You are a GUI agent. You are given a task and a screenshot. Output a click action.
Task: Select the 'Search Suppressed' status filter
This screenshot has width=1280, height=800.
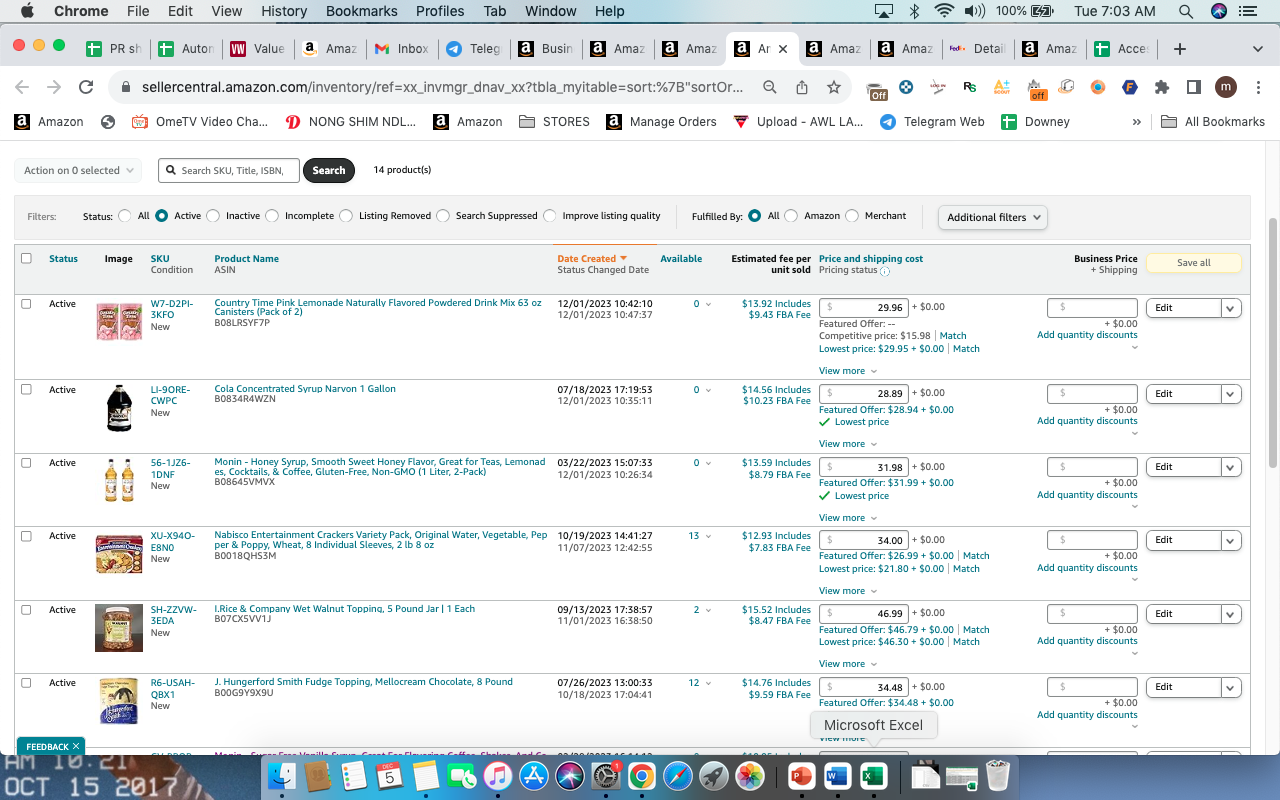(444, 216)
